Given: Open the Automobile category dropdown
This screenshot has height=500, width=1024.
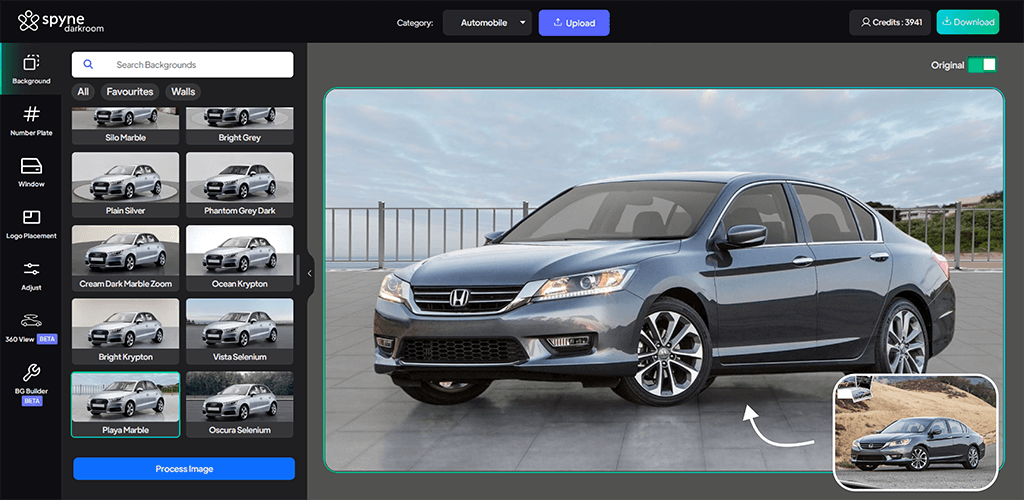Looking at the screenshot, I should (487, 23).
